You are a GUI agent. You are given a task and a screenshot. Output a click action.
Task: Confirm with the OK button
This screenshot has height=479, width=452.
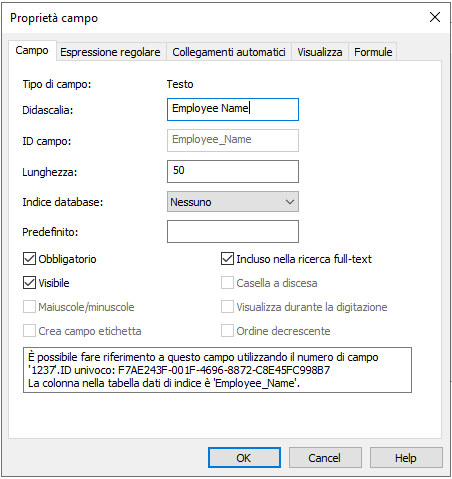click(244, 458)
